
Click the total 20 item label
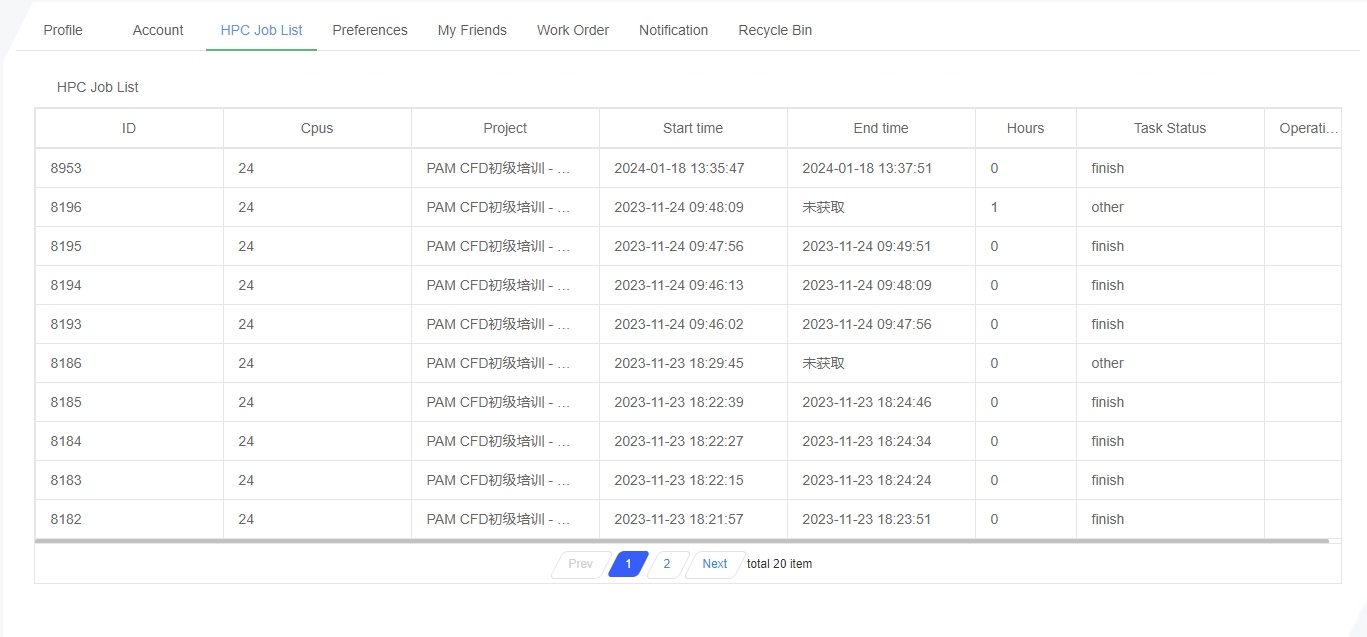click(779, 564)
